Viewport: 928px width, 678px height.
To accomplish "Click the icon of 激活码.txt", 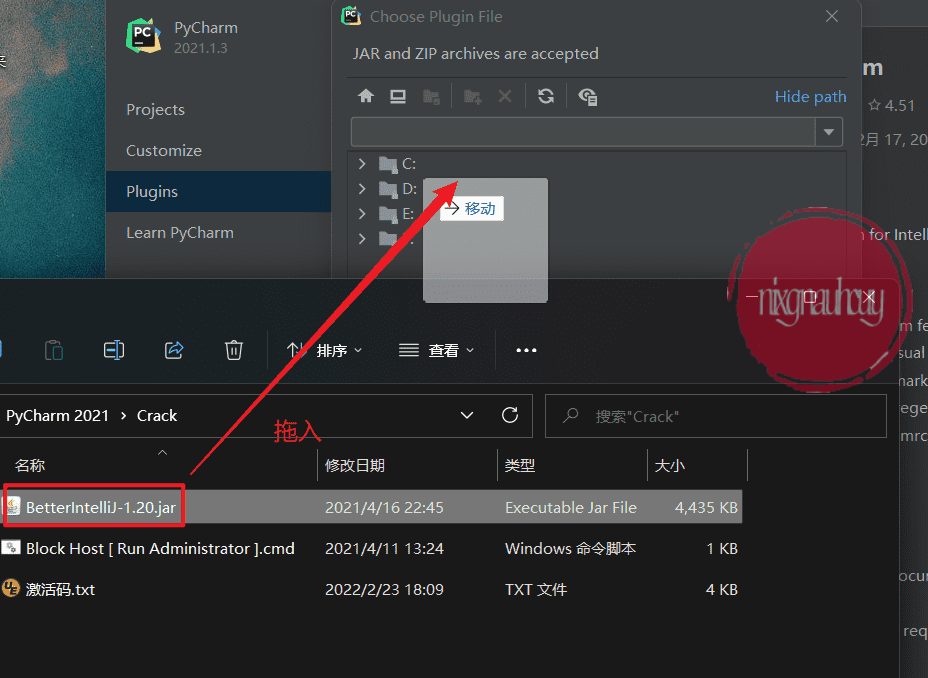I will tap(11, 589).
